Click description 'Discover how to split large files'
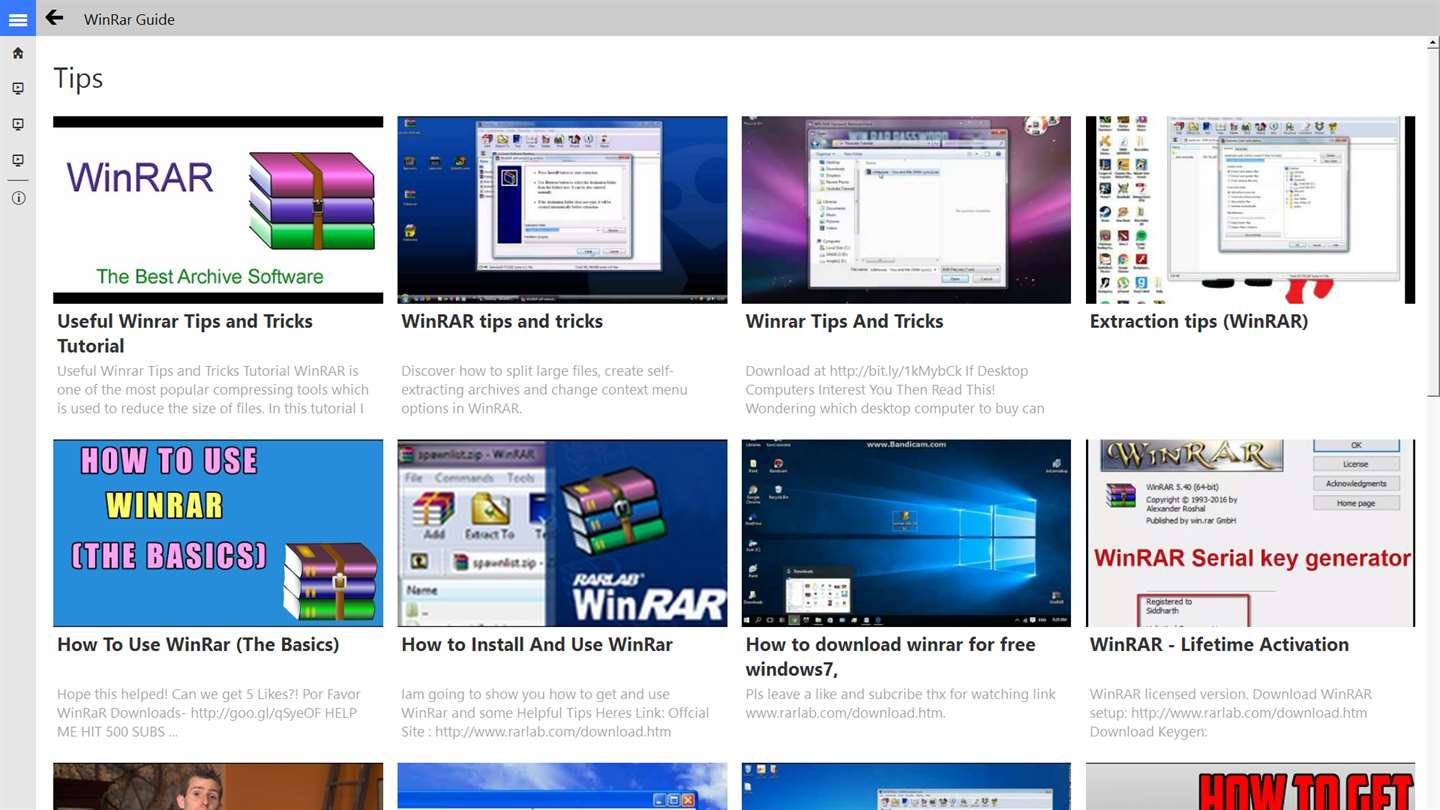Screen dimensions: 1440x810 (x=544, y=389)
